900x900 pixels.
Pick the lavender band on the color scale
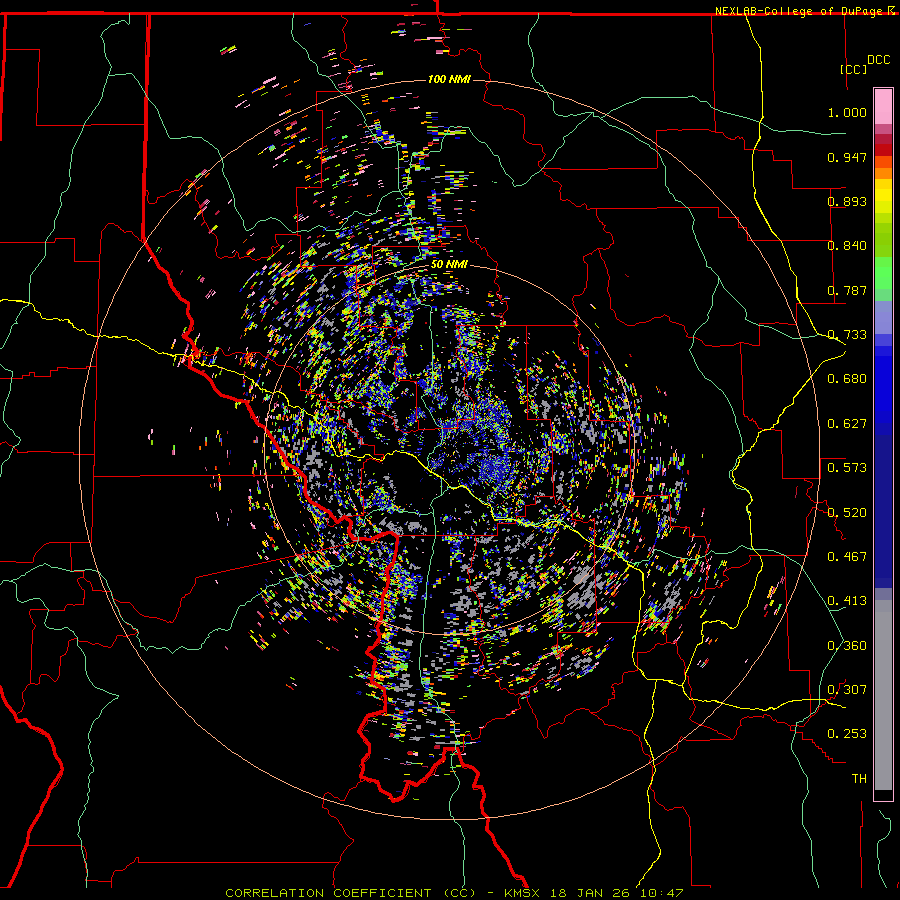click(x=883, y=317)
